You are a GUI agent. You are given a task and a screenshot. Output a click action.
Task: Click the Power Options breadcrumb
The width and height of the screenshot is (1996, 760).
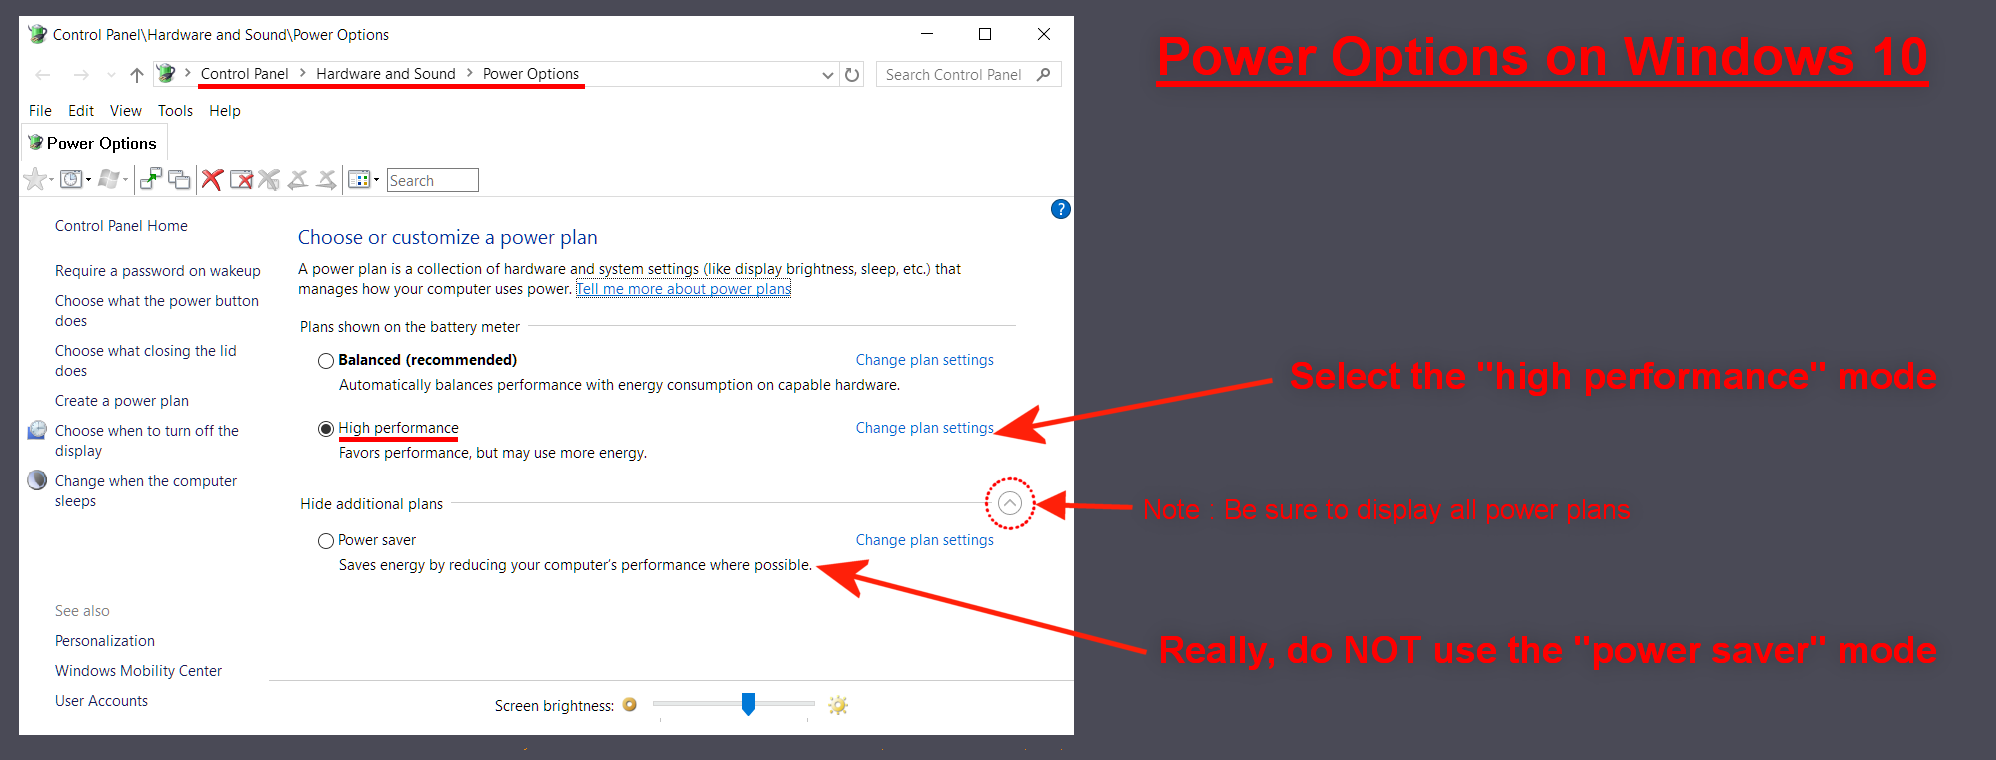(531, 74)
